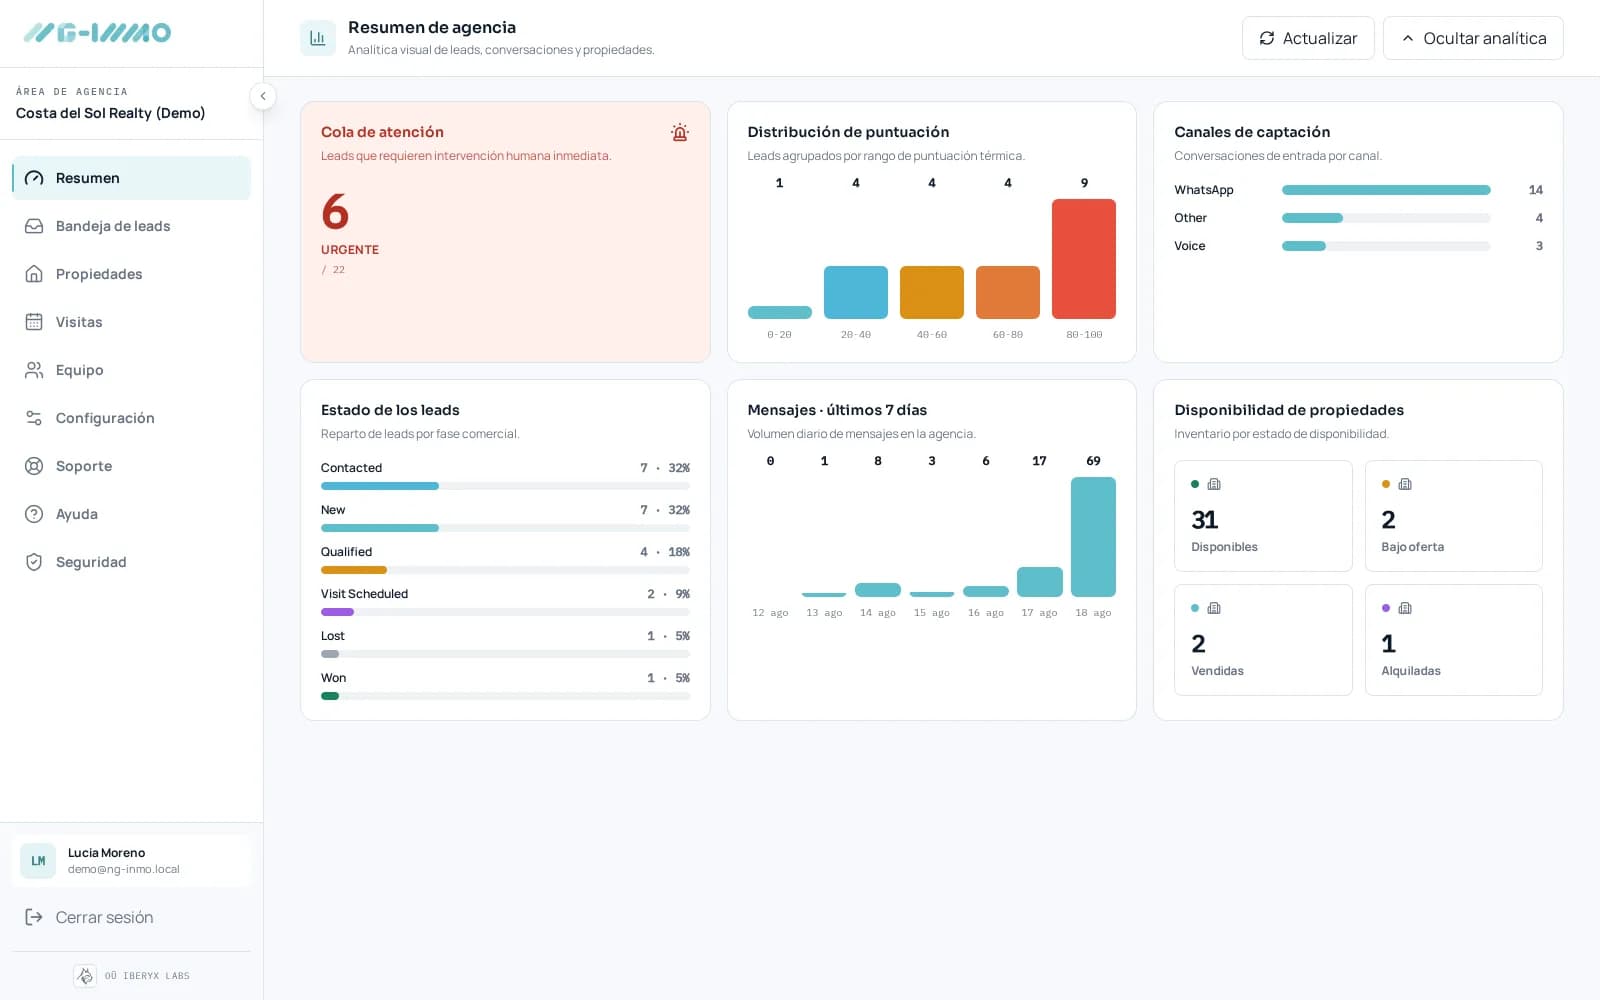This screenshot has width=1600, height=1000.
Task: Click the inbox icon beside Bandeja de leads
Action: (x=34, y=226)
